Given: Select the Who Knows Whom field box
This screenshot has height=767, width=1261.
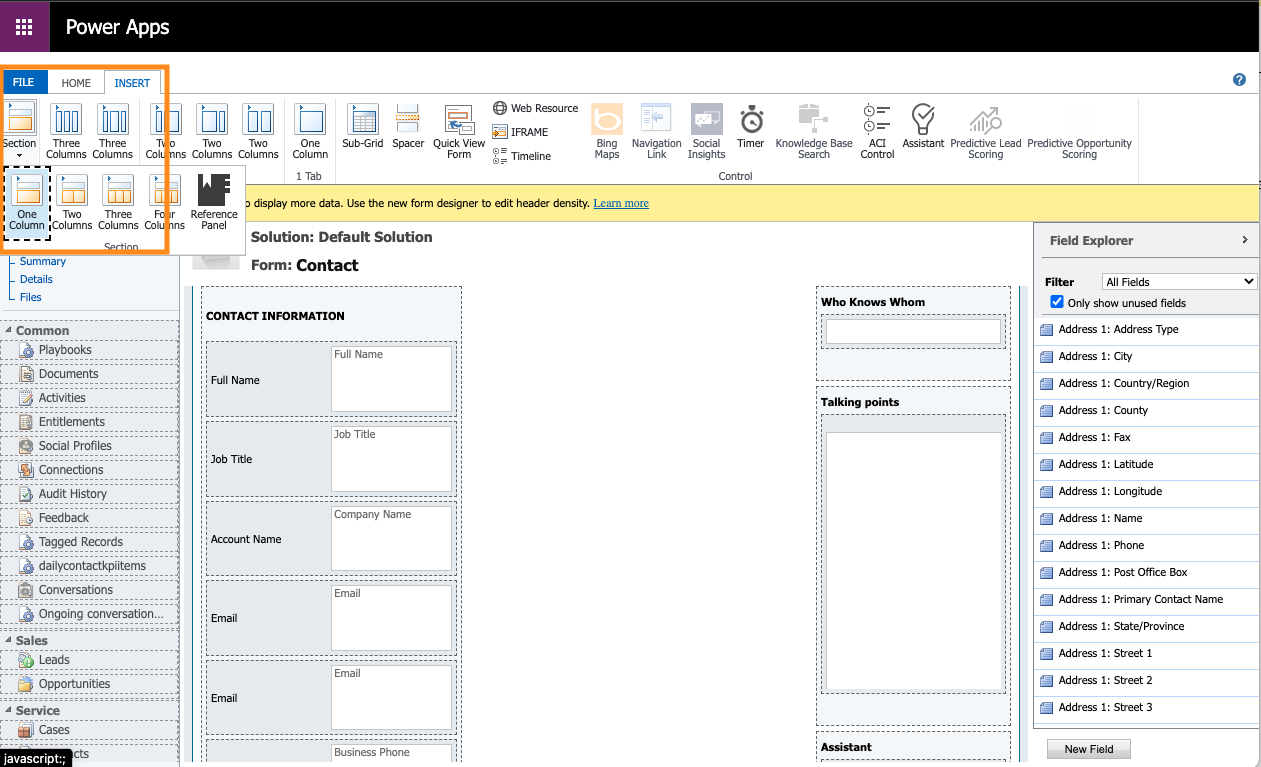Looking at the screenshot, I should (913, 331).
